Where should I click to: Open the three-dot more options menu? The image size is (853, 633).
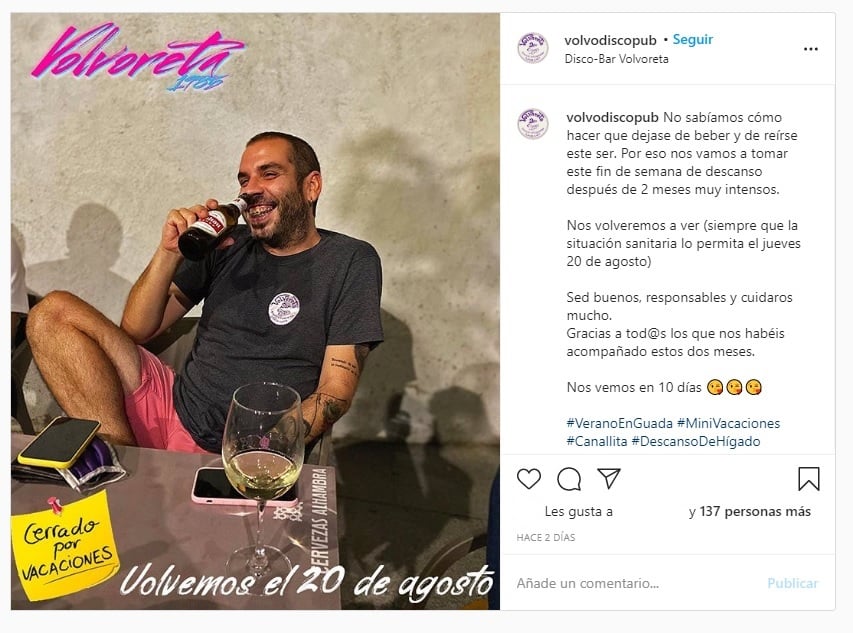[811, 49]
